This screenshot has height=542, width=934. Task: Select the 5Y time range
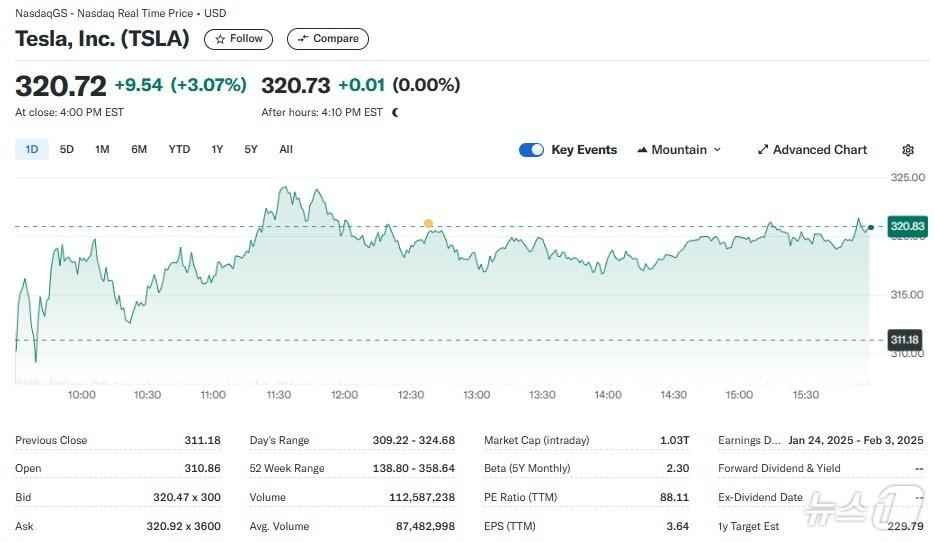[x=251, y=150]
